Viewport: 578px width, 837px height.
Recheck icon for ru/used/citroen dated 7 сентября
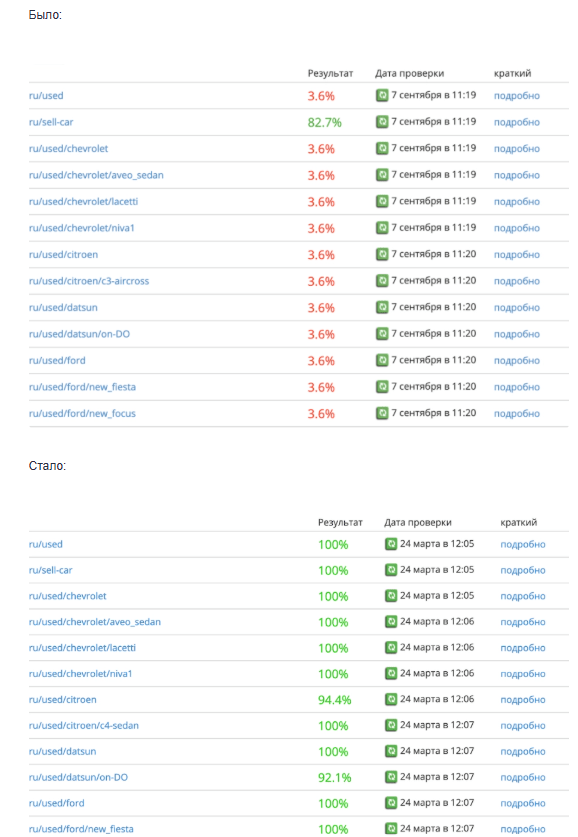pos(382,254)
